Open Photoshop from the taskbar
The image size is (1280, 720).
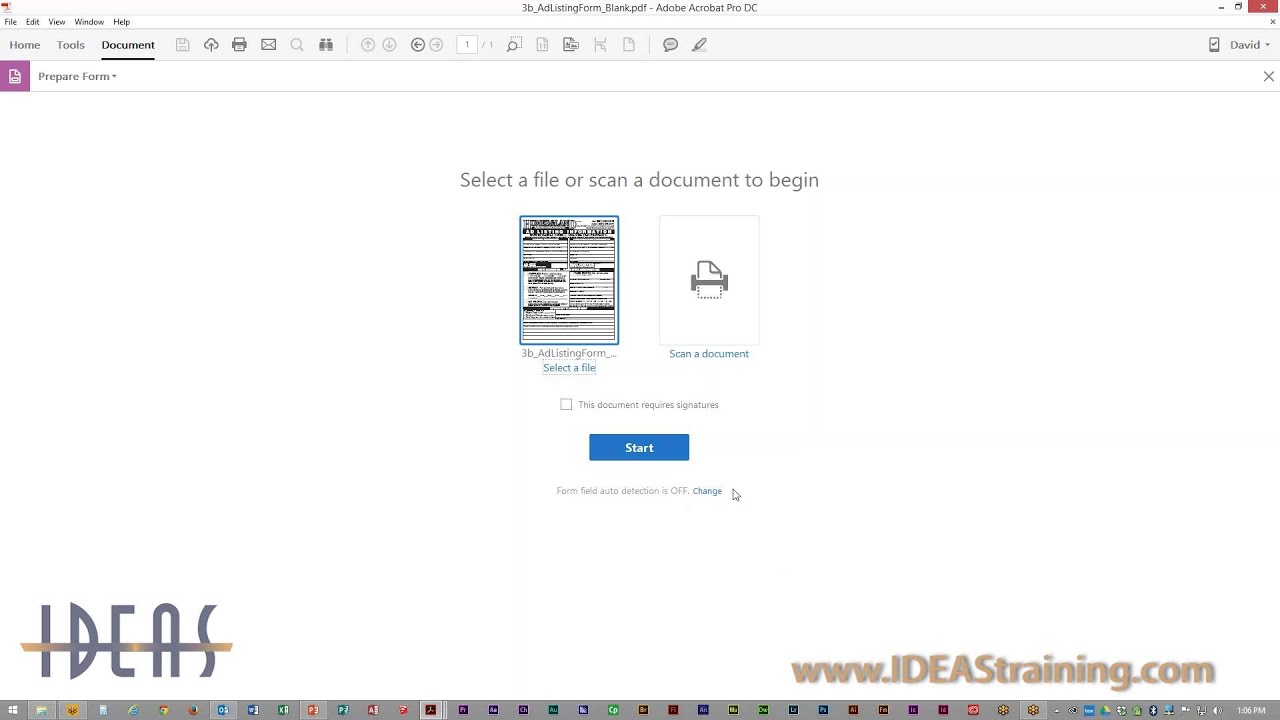pos(823,710)
